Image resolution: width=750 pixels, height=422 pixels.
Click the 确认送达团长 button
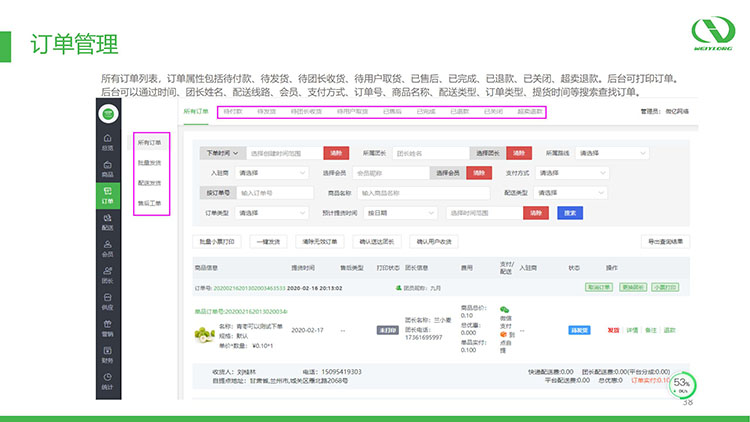tap(377, 242)
